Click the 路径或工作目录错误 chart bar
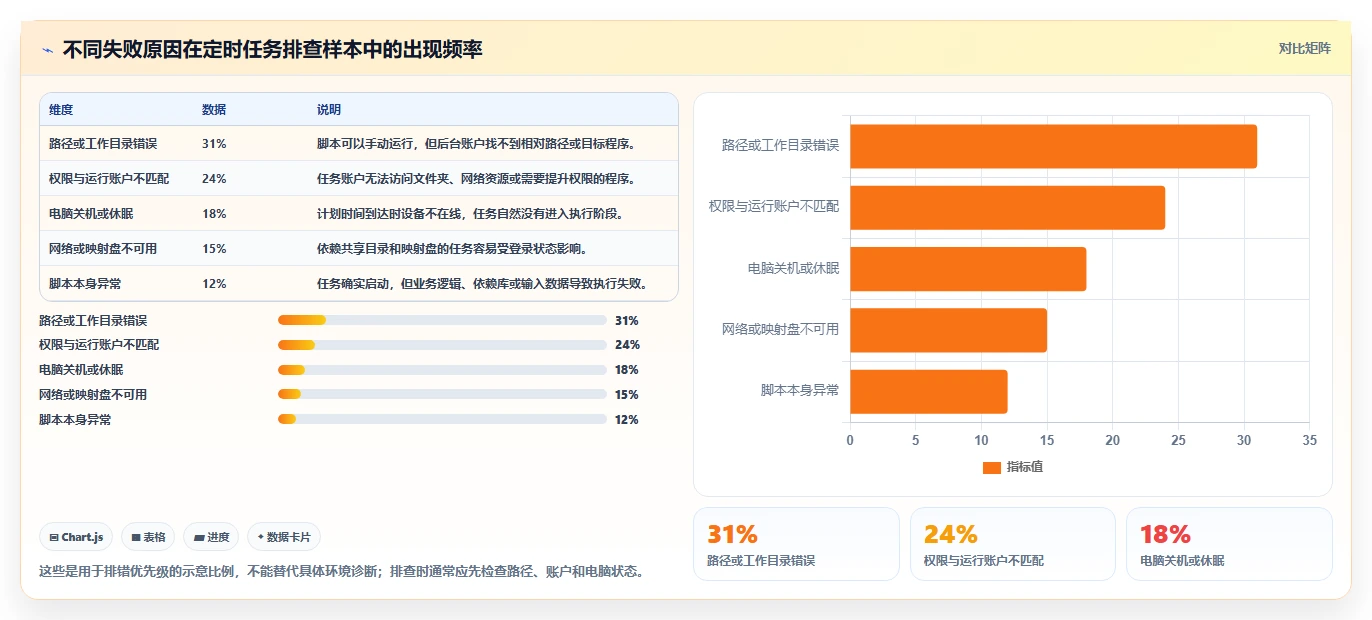Screen dimensions: 1372x620 pos(1053,146)
